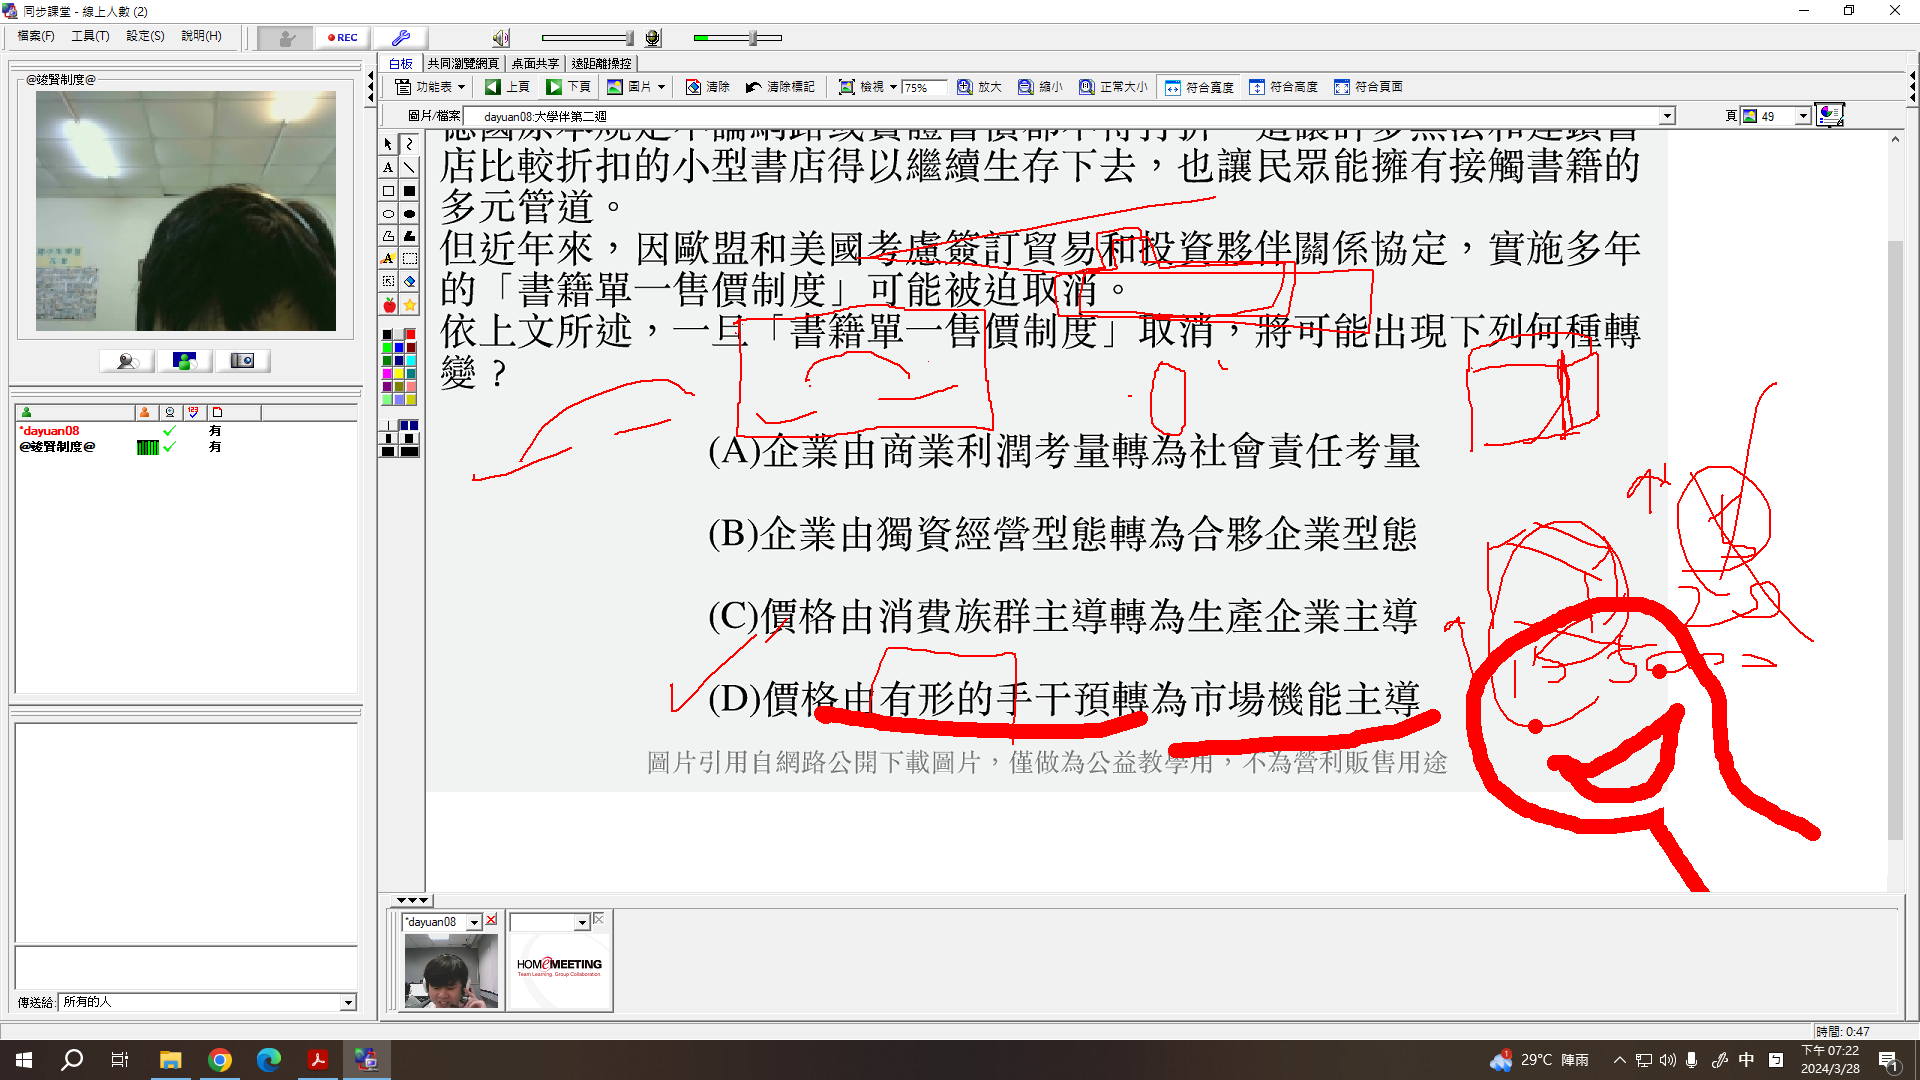The width and height of the screenshot is (1920, 1080).
Task: Select the text tool
Action: tap(388, 167)
